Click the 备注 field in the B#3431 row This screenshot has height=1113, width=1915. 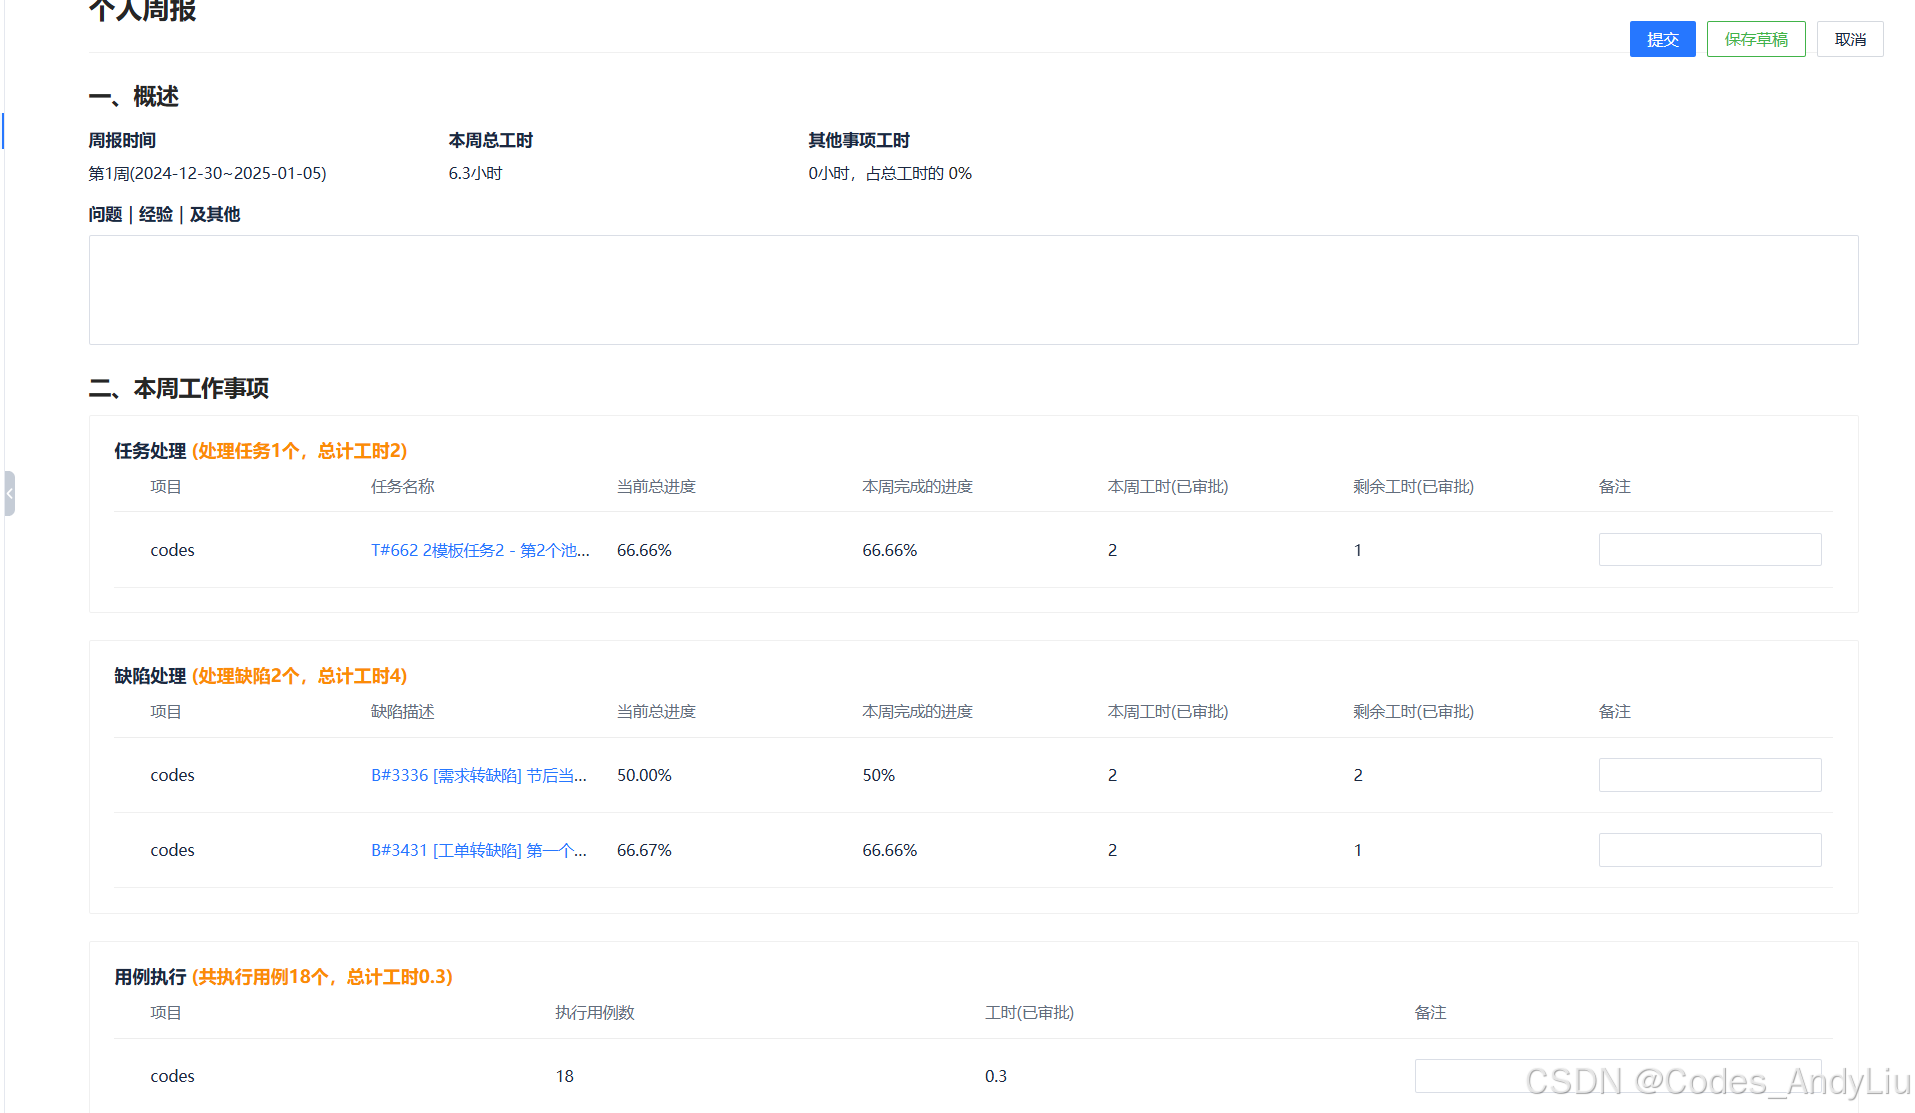(1710, 850)
